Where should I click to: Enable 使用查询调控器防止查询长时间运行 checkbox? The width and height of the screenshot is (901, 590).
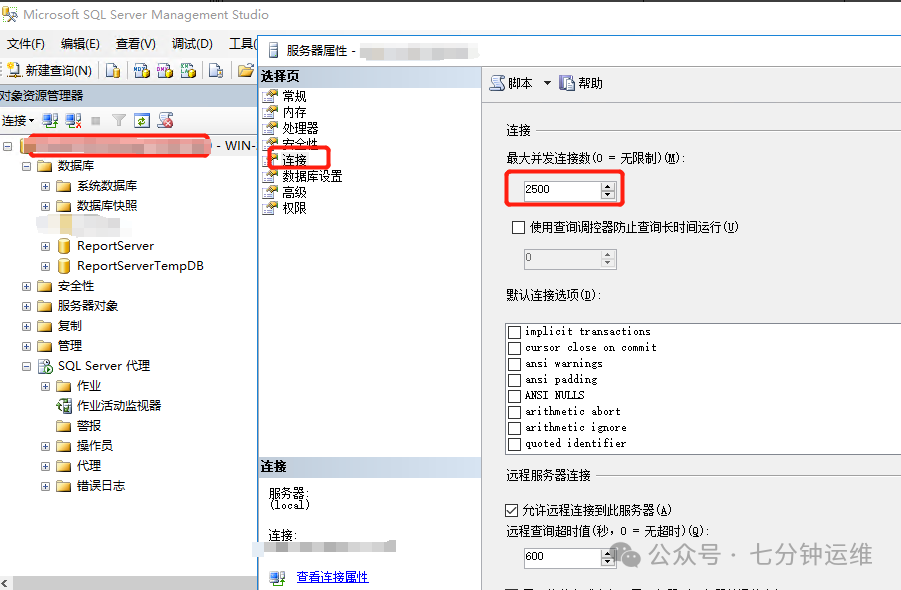click(518, 227)
